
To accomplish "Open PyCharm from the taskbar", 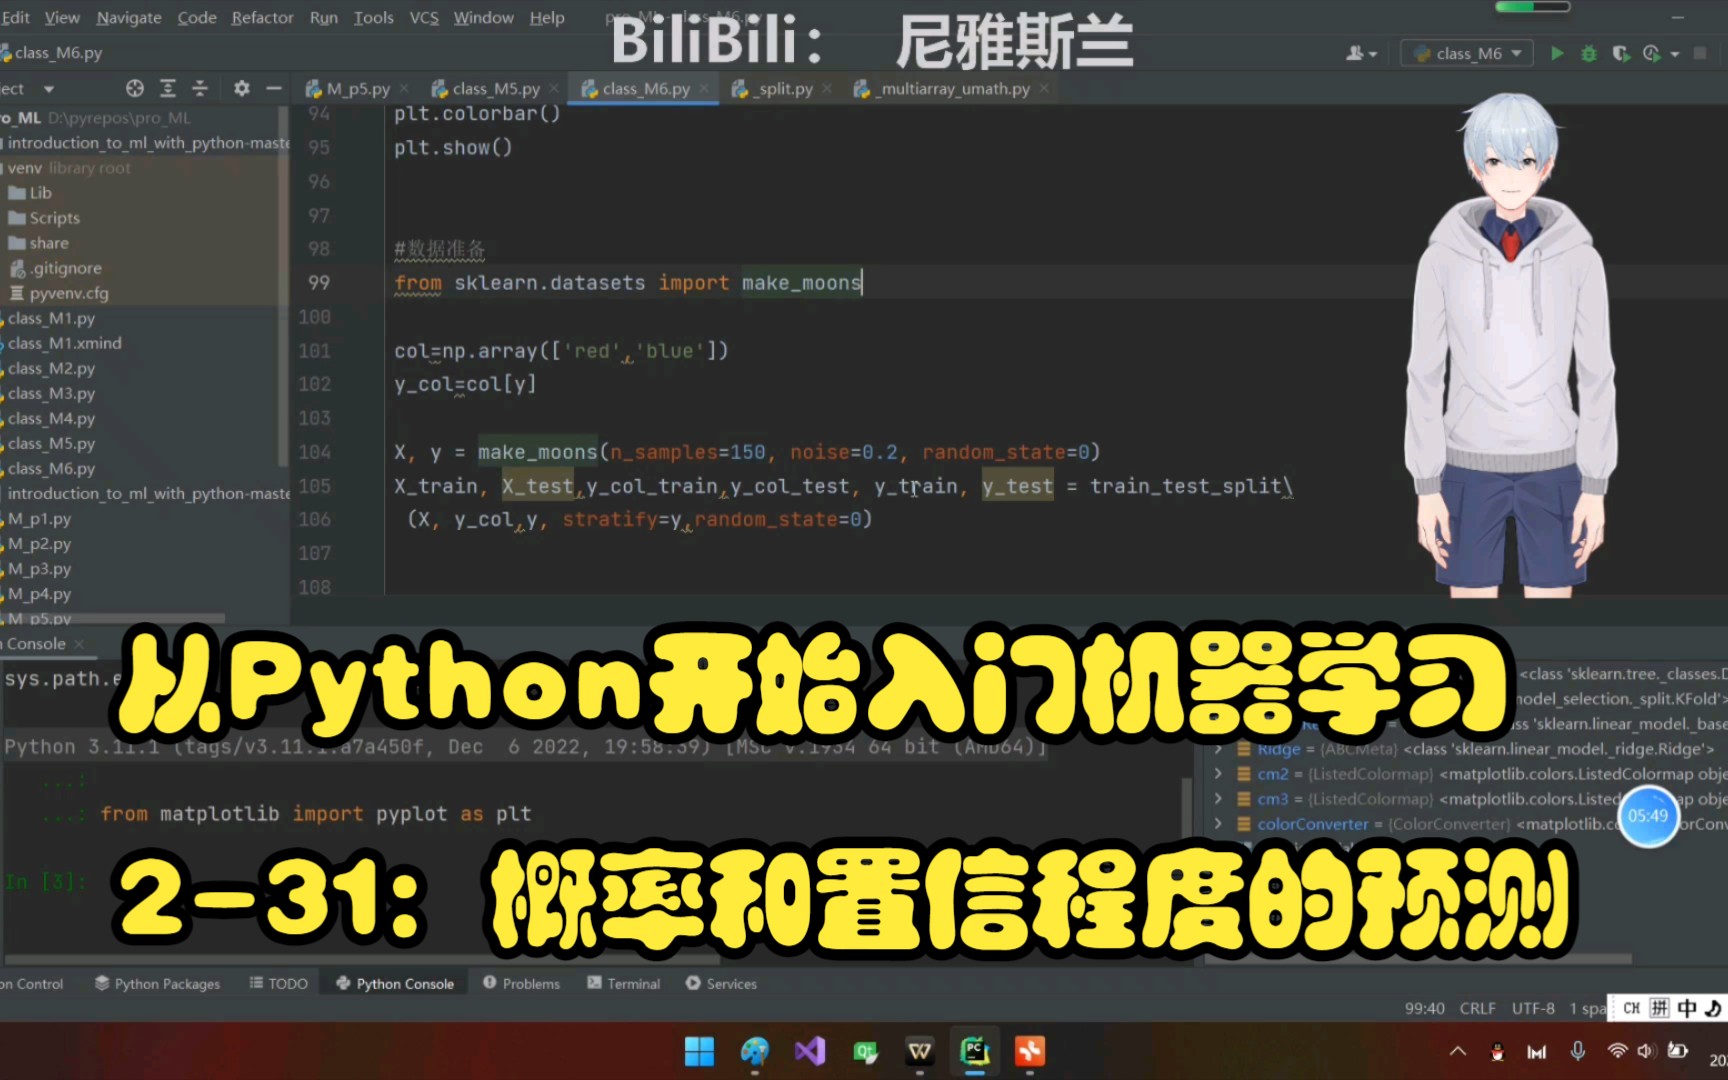I will click(975, 1051).
